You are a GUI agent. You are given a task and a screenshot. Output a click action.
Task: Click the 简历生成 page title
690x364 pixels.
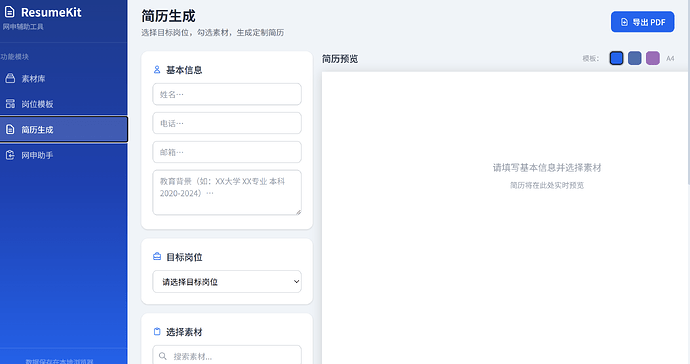[x=168, y=16]
